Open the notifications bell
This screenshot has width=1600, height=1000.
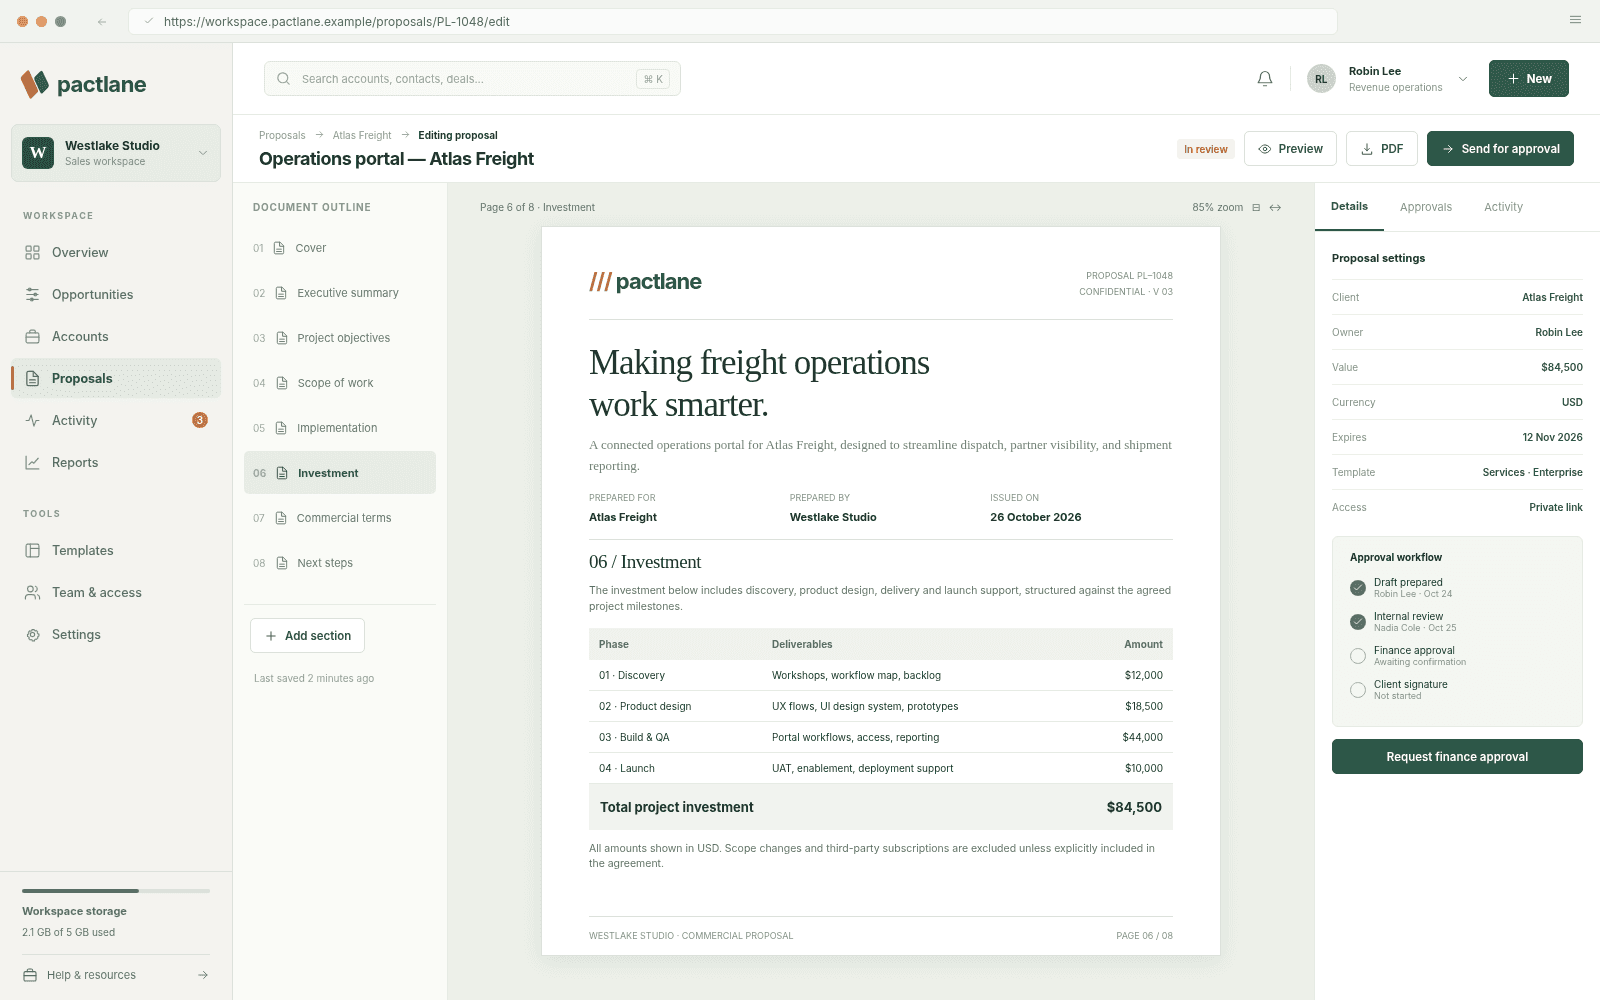[1265, 79]
